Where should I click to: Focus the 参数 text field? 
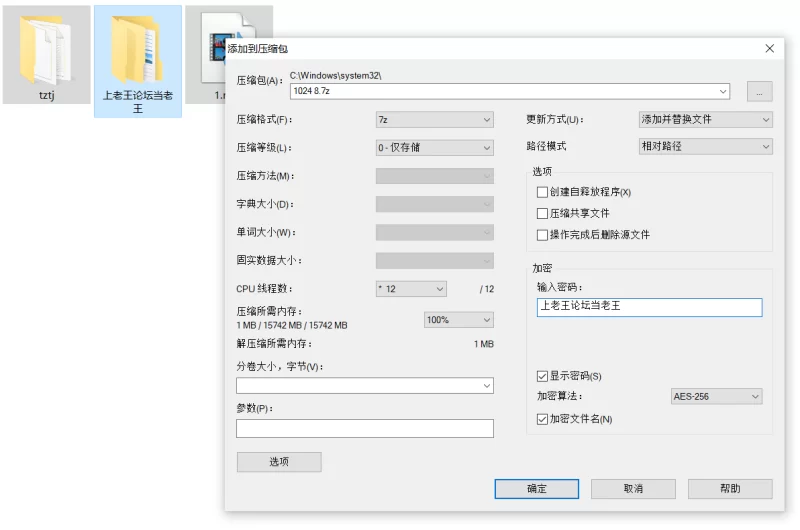(365, 428)
